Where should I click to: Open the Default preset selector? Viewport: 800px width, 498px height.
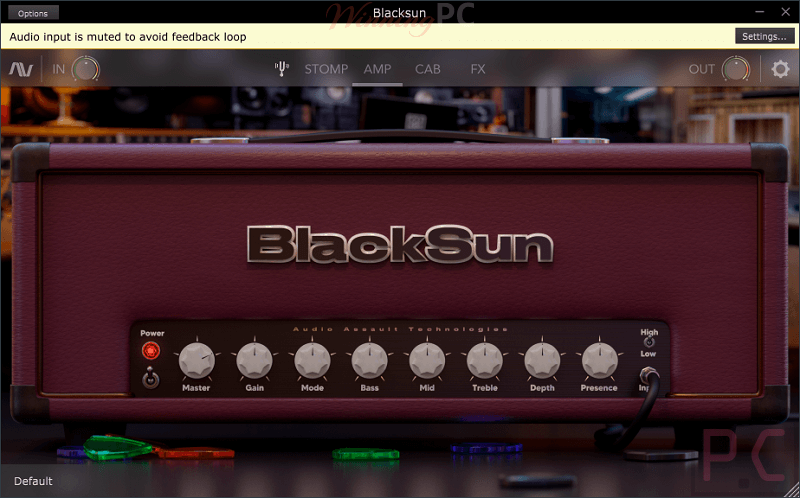[x=33, y=481]
